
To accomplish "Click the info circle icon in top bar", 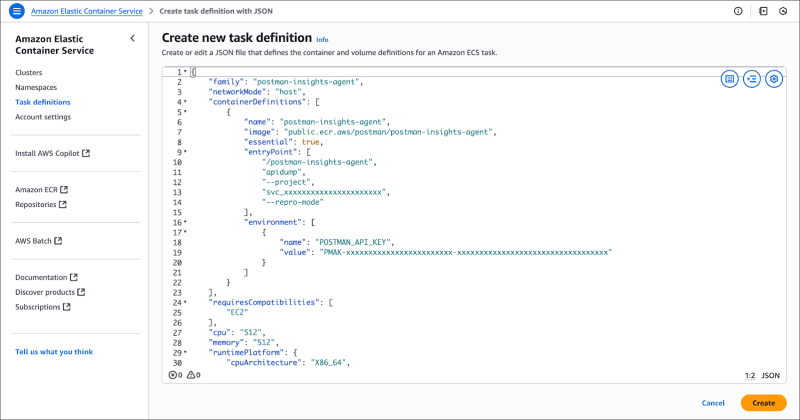I will (x=738, y=11).
